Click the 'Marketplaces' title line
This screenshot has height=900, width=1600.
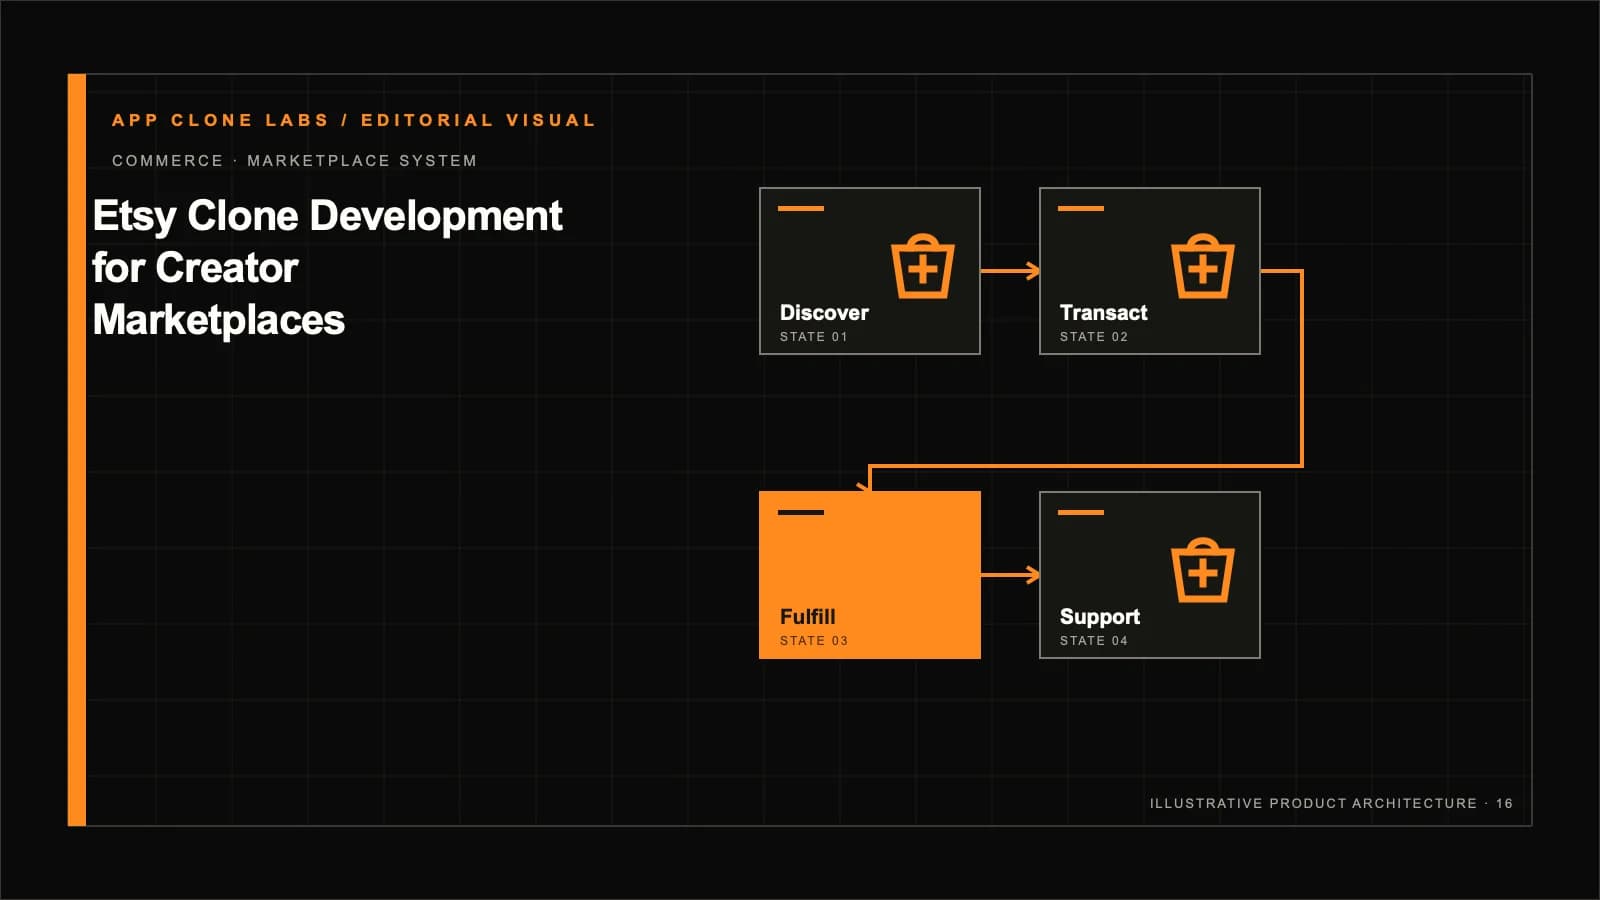coord(218,320)
